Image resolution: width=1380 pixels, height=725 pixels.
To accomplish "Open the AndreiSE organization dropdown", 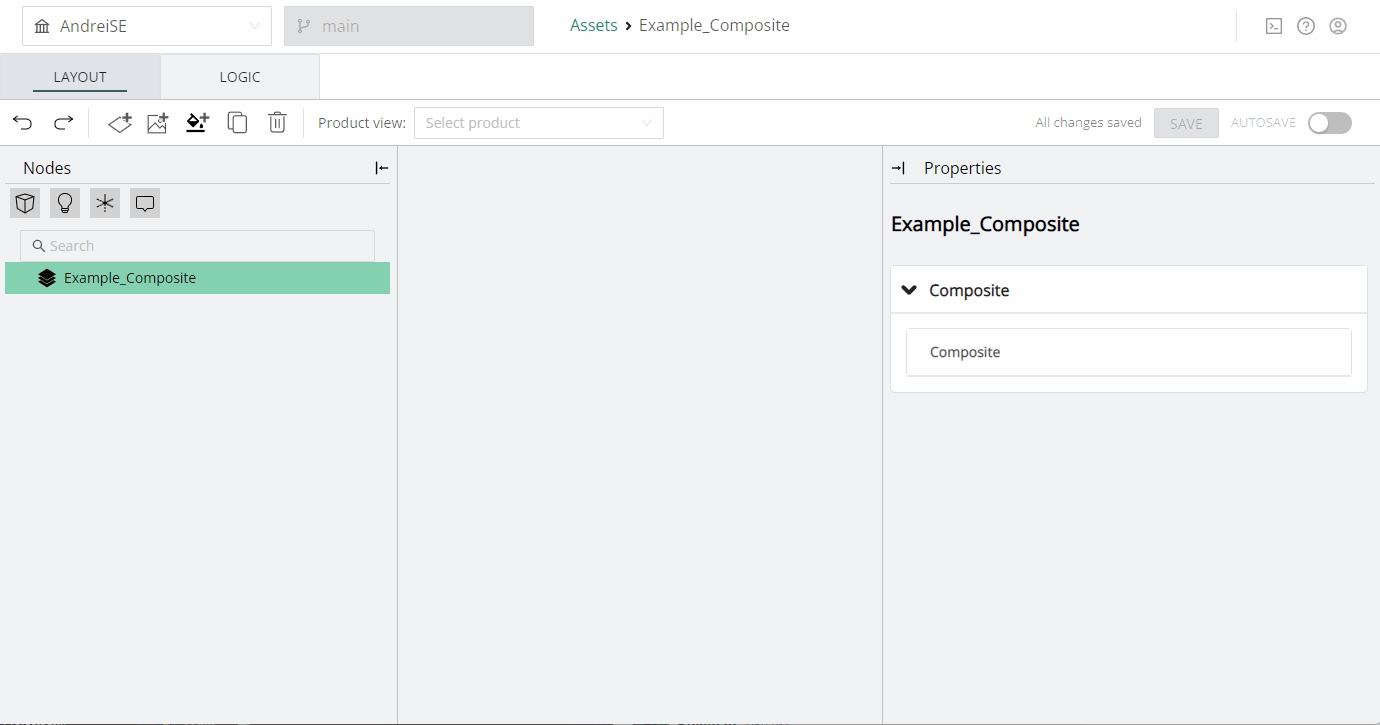I will (147, 26).
